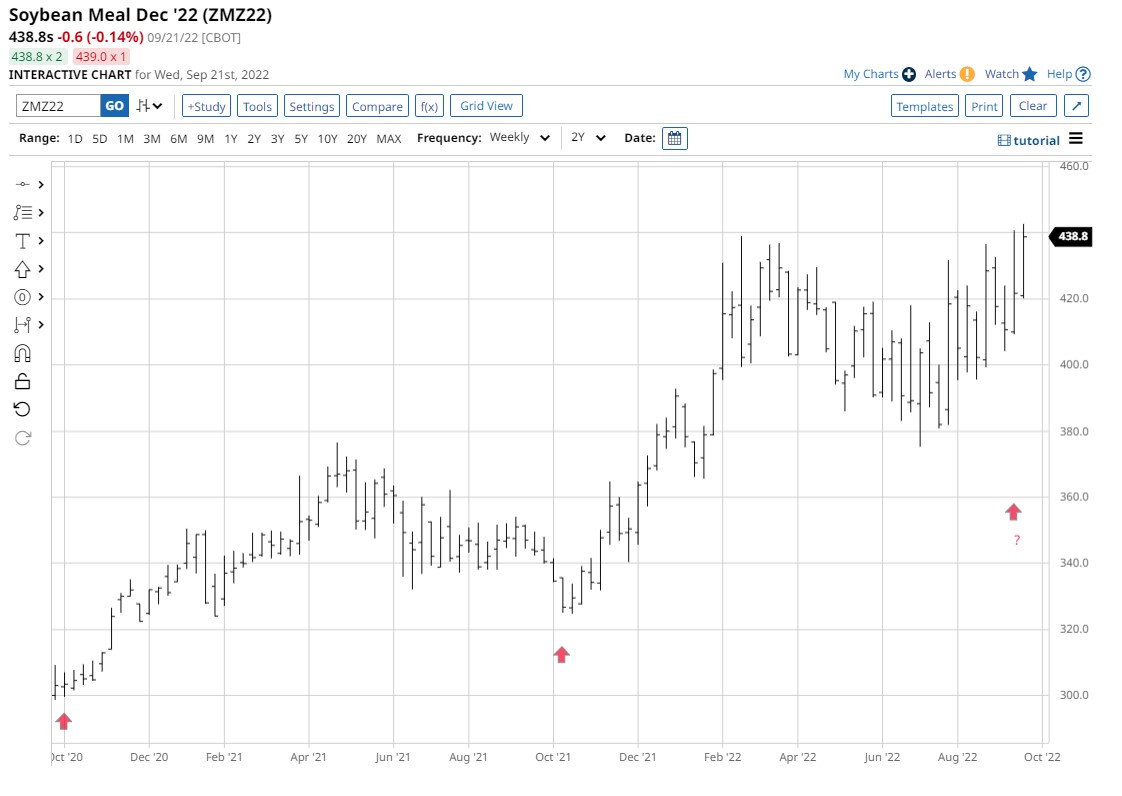Select the 5Y range
Image resolution: width=1122 pixels, height=796 pixels.
pyautogui.click(x=301, y=139)
